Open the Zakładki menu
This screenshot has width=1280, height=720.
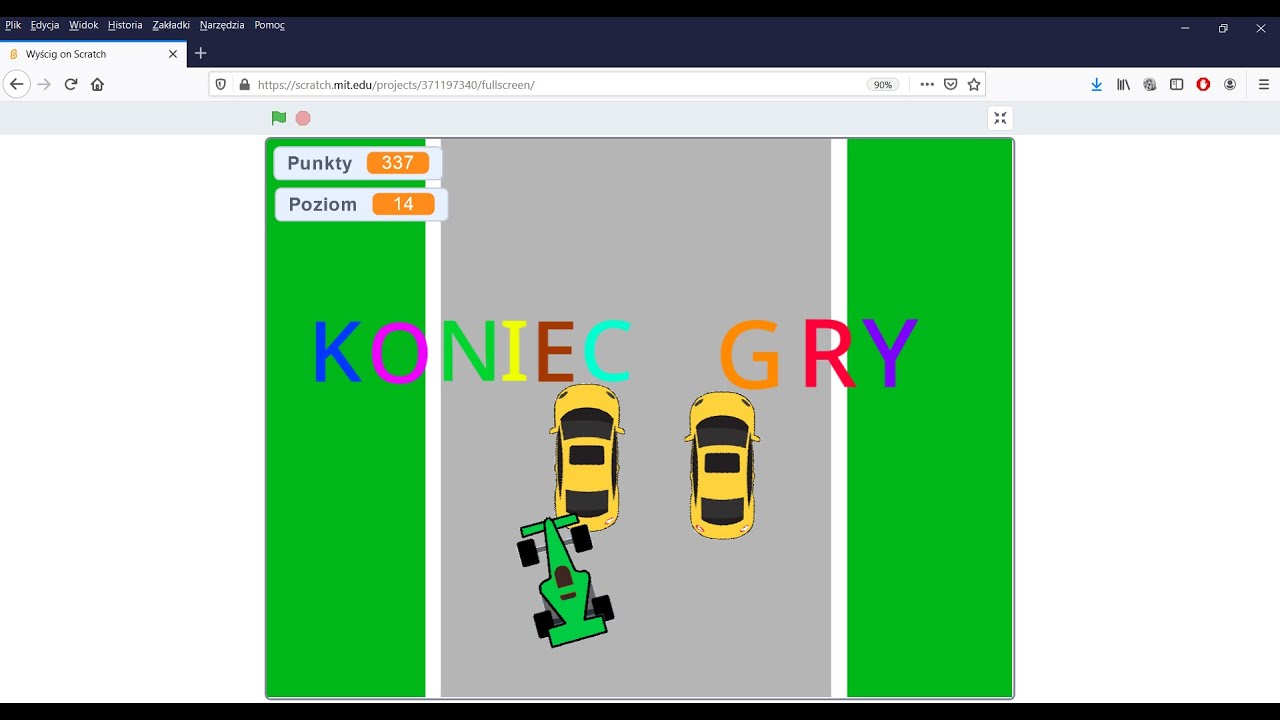tap(171, 25)
